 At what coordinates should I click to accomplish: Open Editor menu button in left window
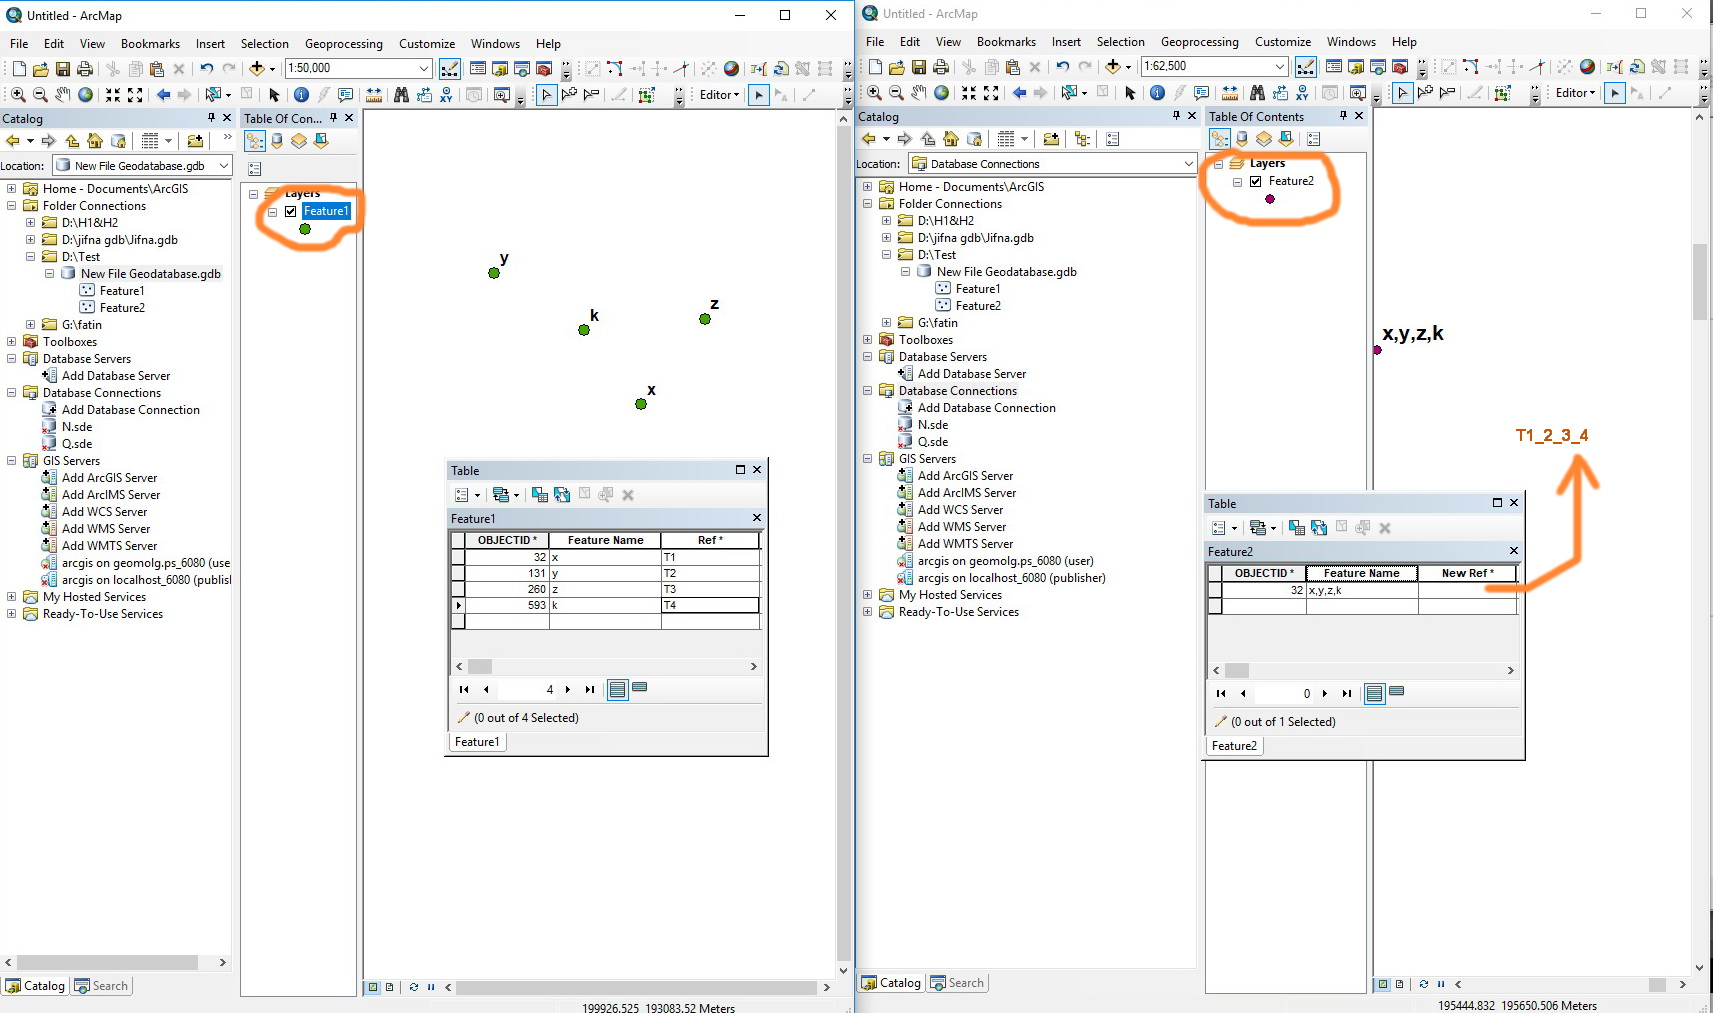(x=719, y=95)
